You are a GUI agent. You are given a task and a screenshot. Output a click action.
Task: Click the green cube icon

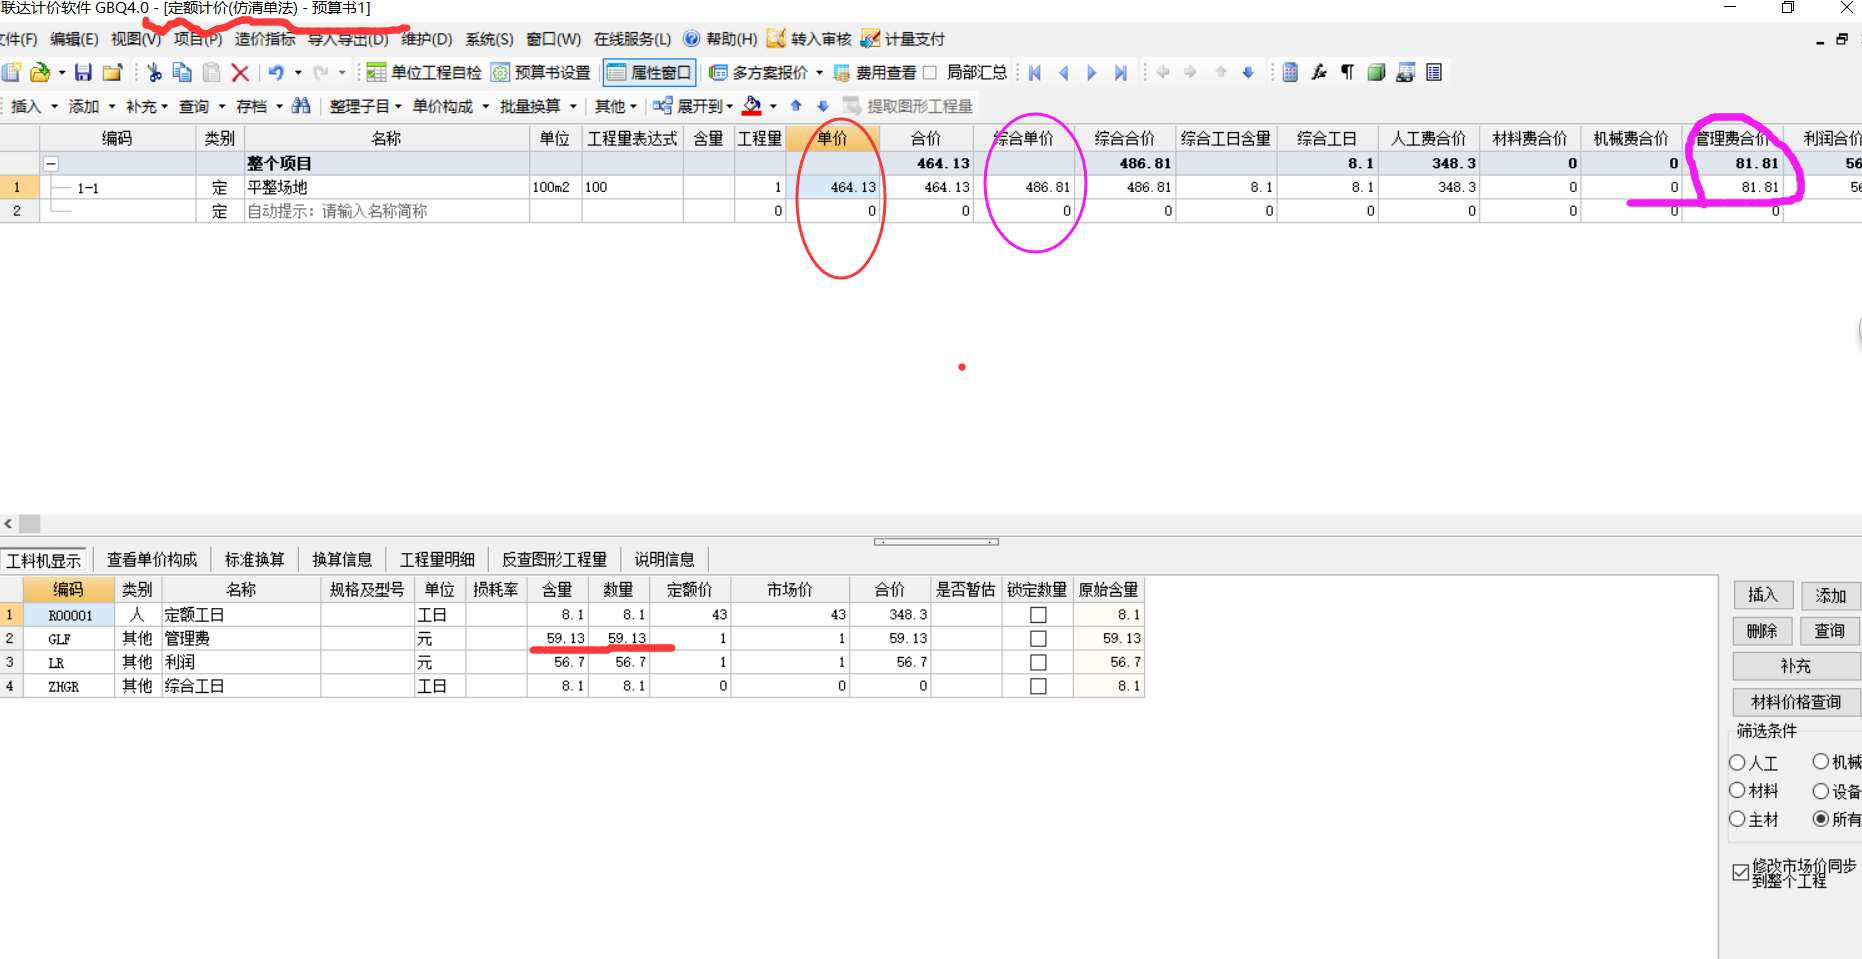(1376, 72)
